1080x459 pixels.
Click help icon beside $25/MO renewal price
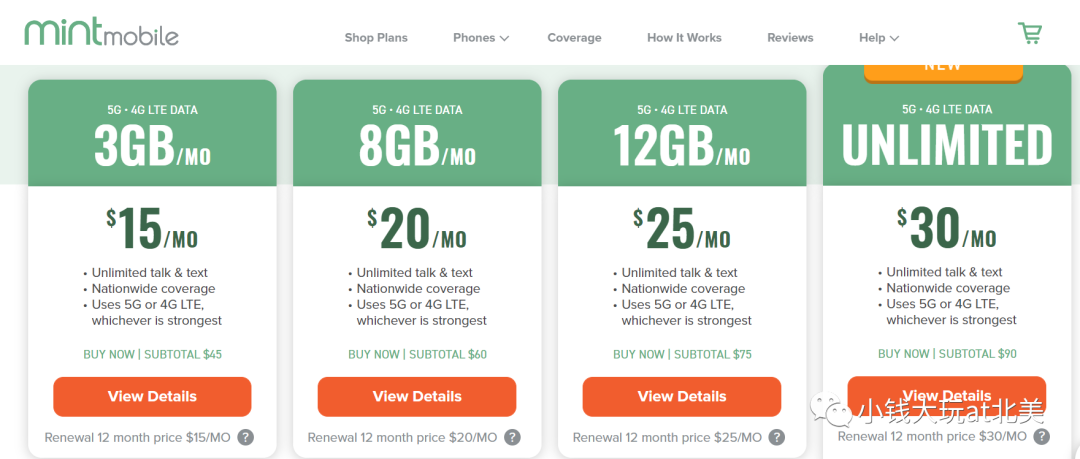coord(777,438)
